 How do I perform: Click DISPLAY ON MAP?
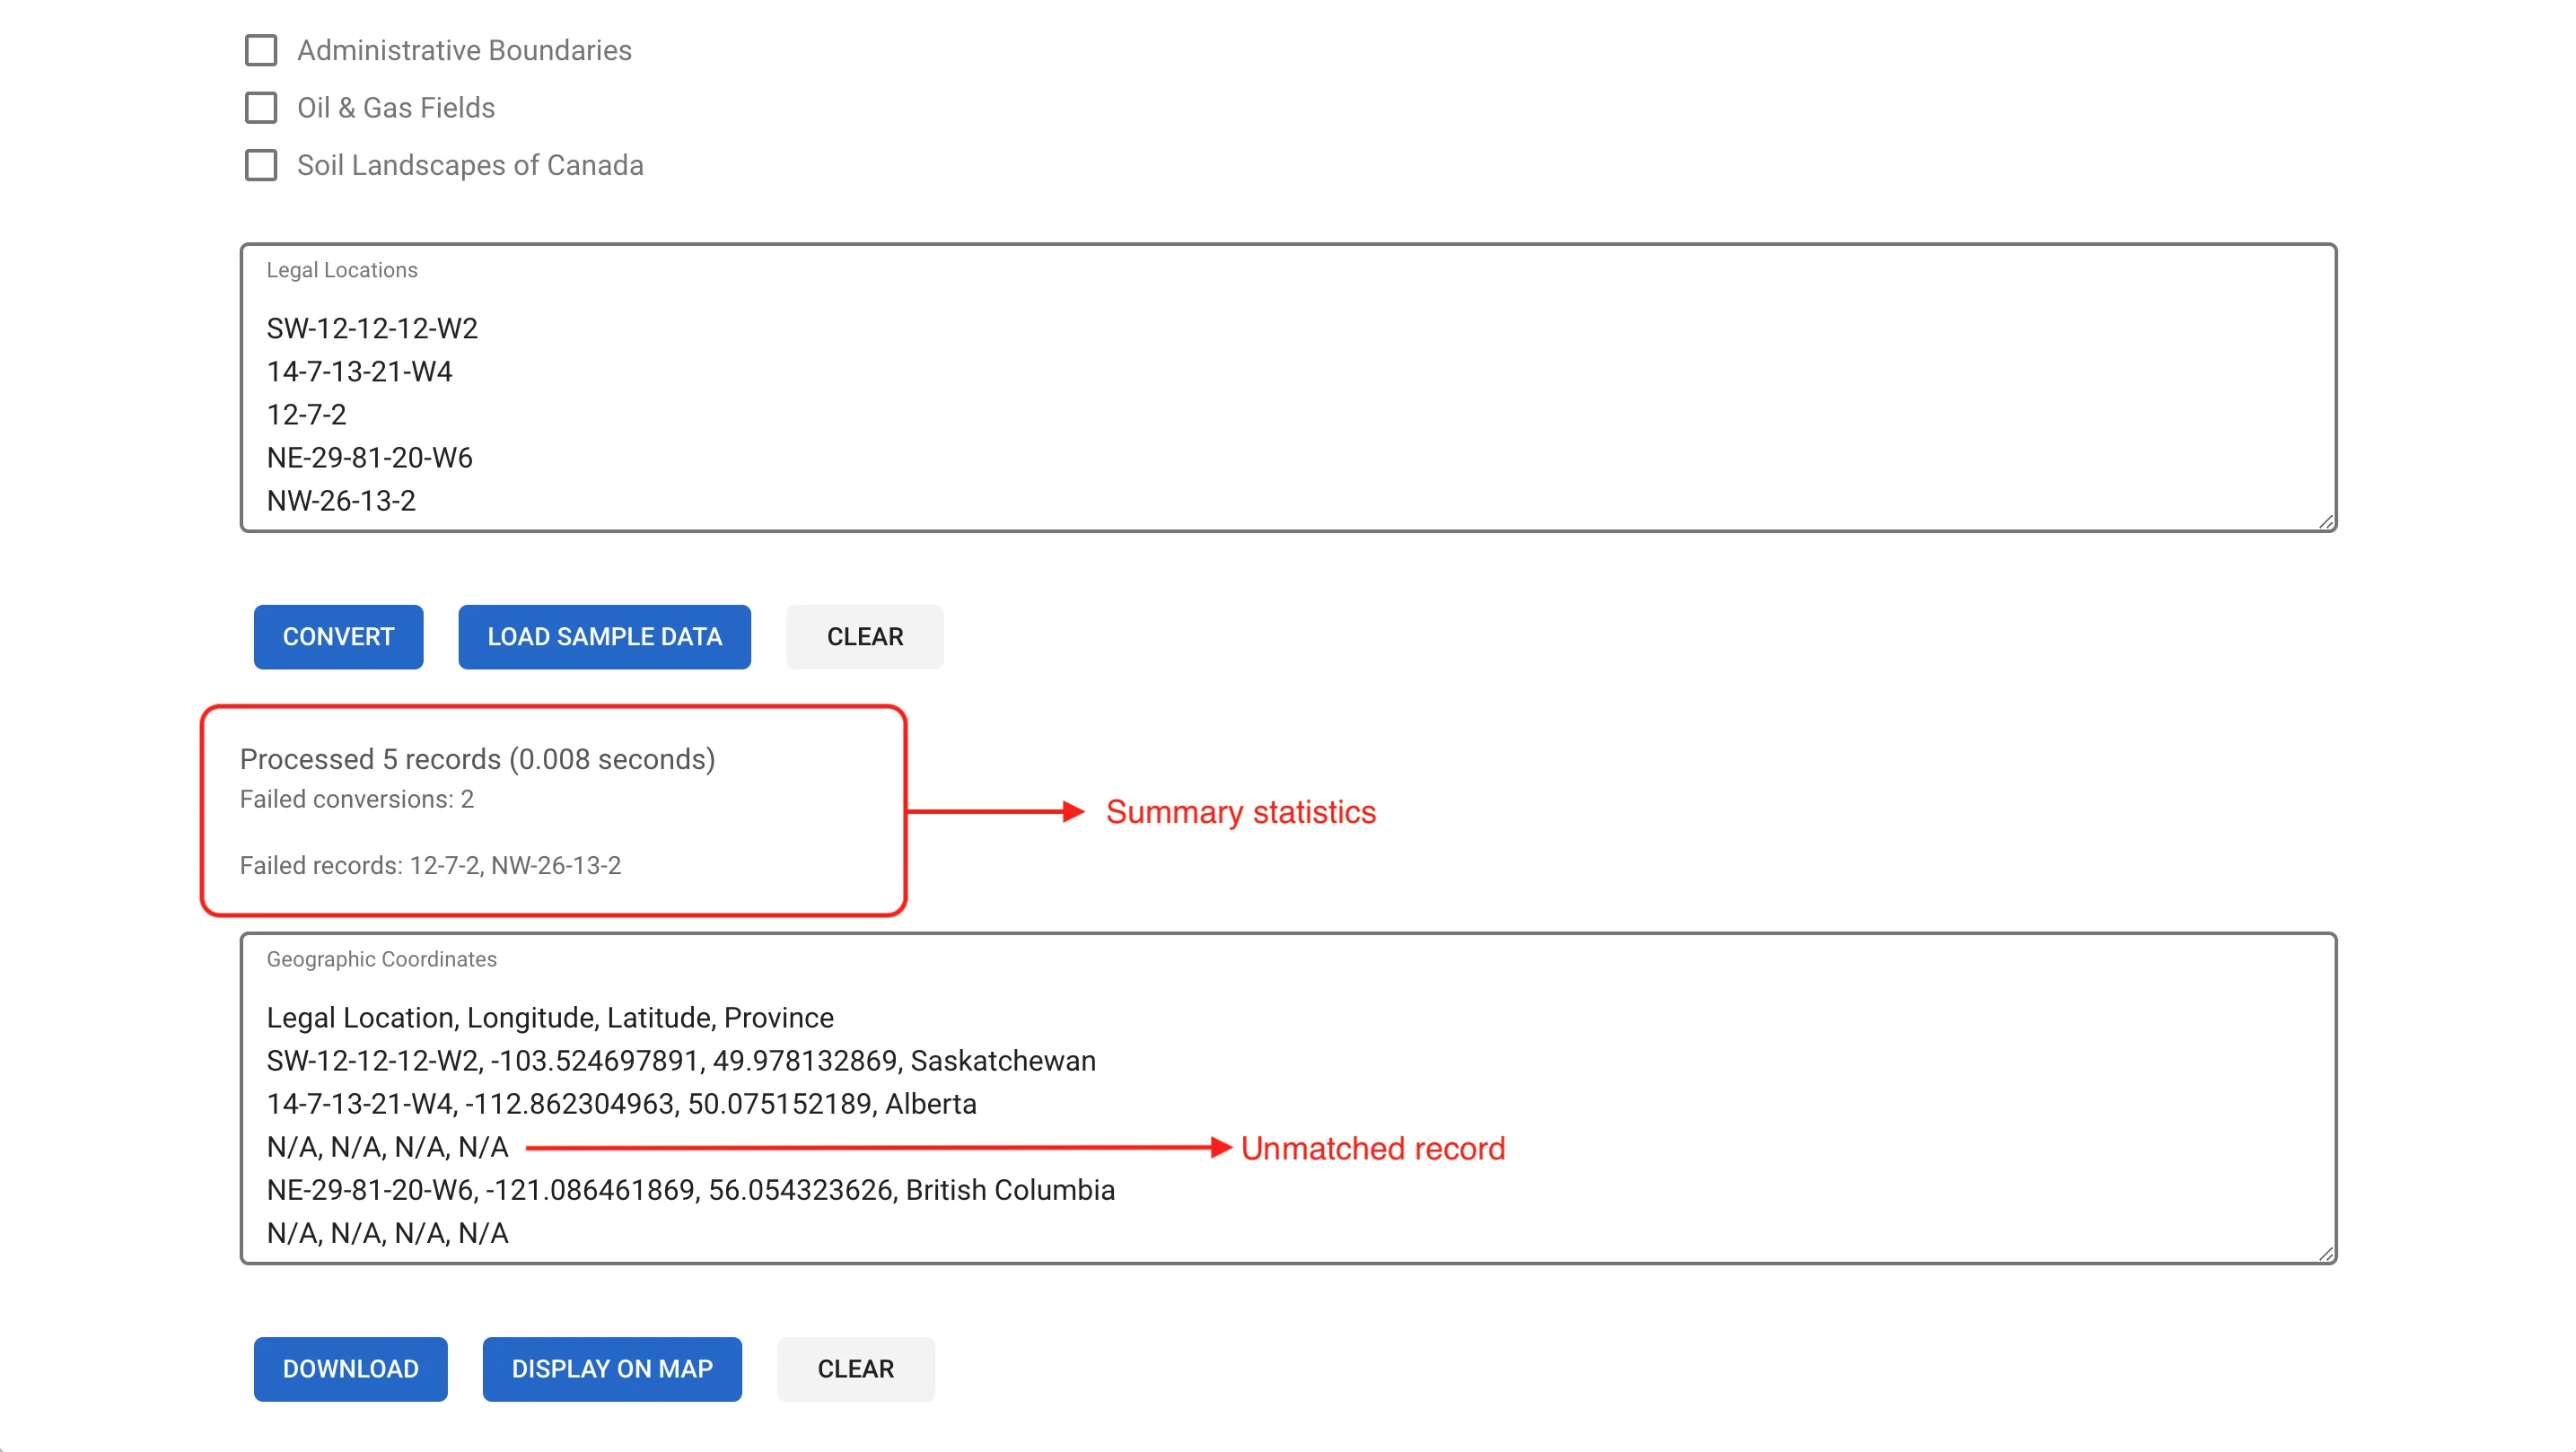(x=612, y=1369)
